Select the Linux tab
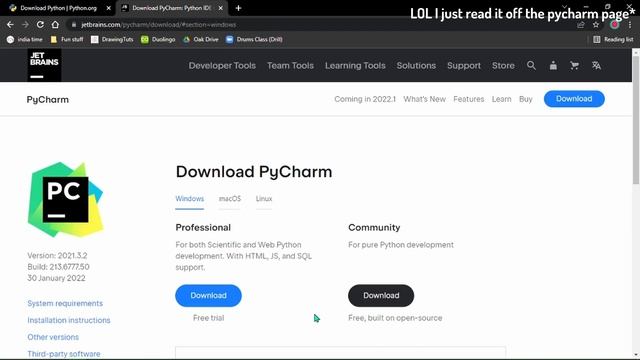 (264, 199)
